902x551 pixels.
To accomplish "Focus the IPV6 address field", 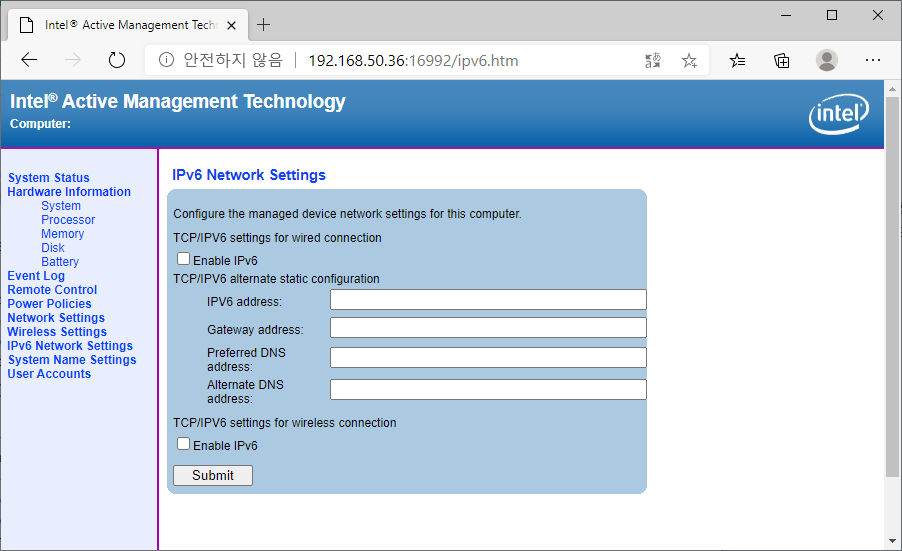I will click(488, 300).
